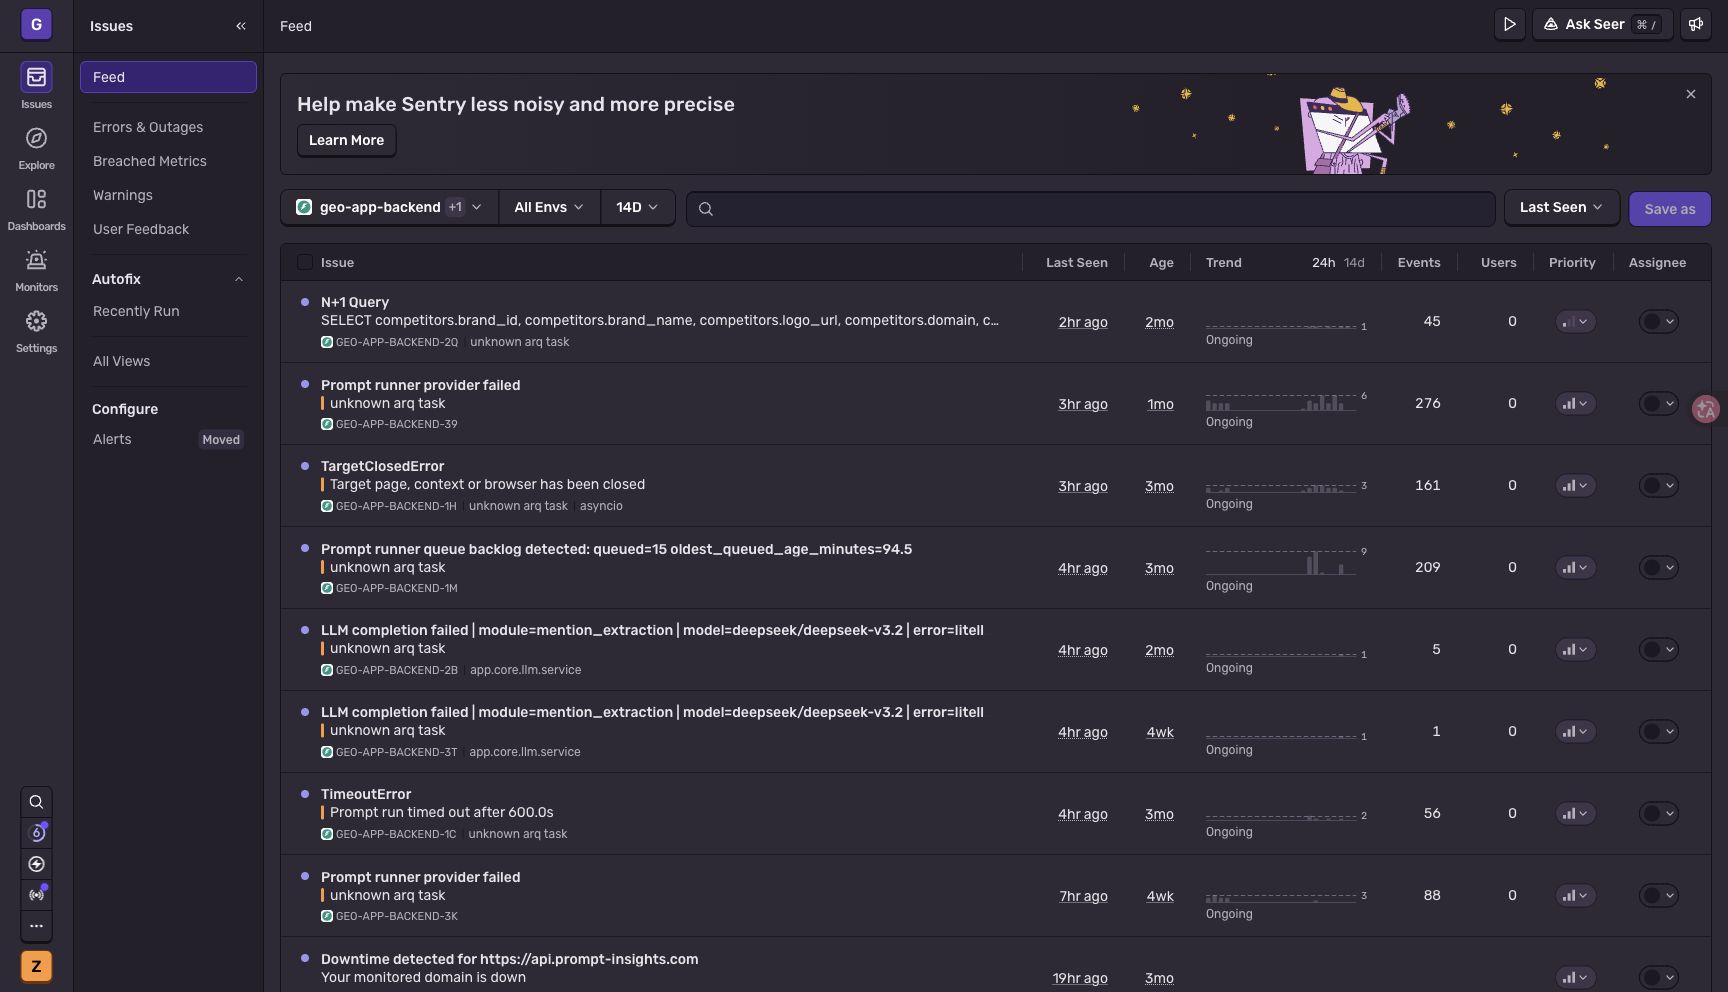Open Errors & Outages view
Viewport: 1728px width, 992px height.
coord(148,127)
